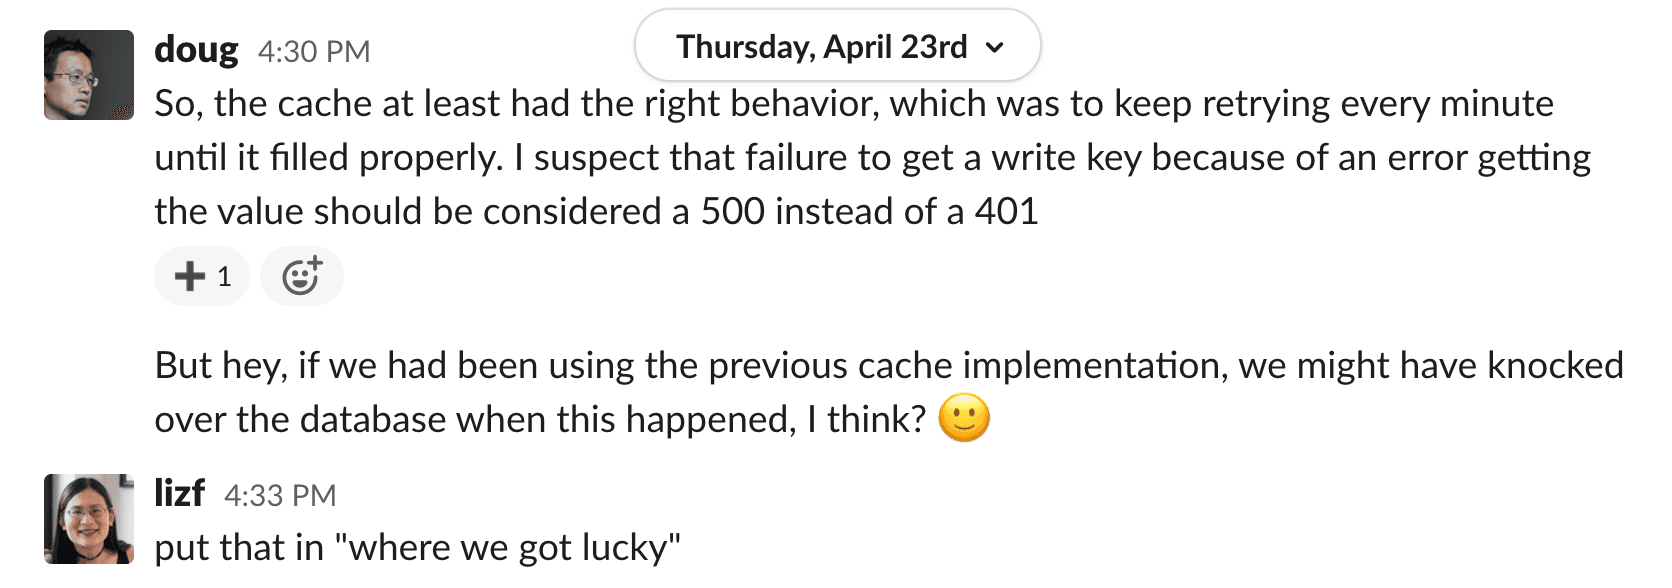Click the lizf username
This screenshot has width=1672, height=588.
pyautogui.click(x=179, y=494)
